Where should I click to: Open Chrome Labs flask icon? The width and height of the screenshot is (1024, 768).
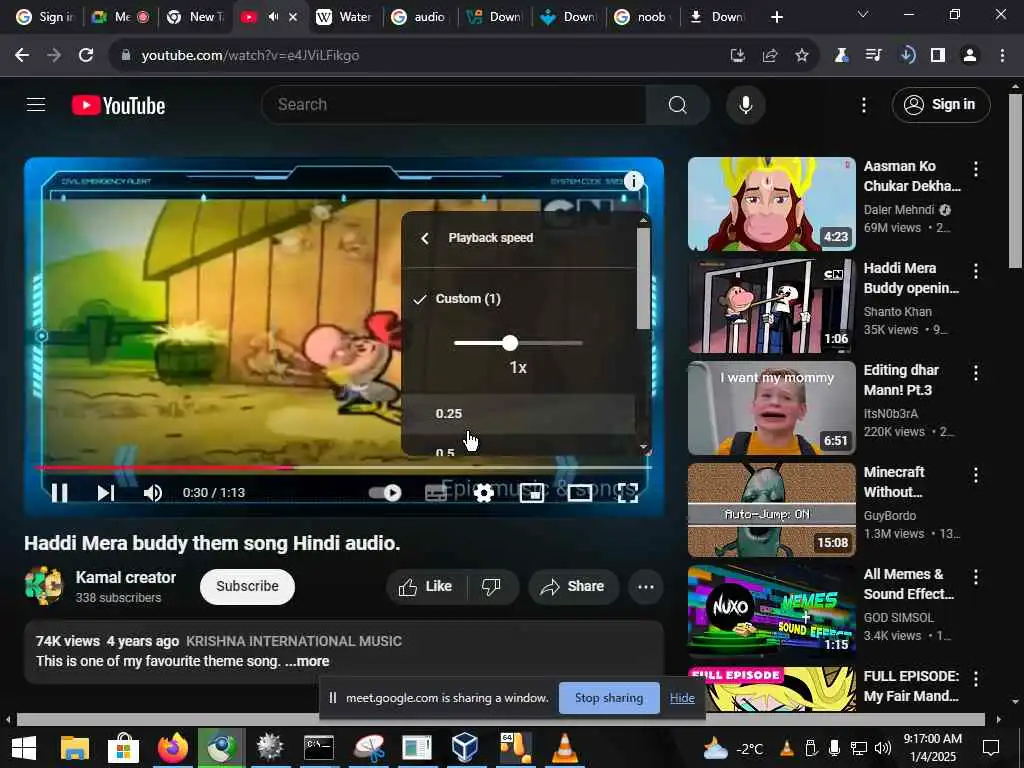click(x=841, y=56)
